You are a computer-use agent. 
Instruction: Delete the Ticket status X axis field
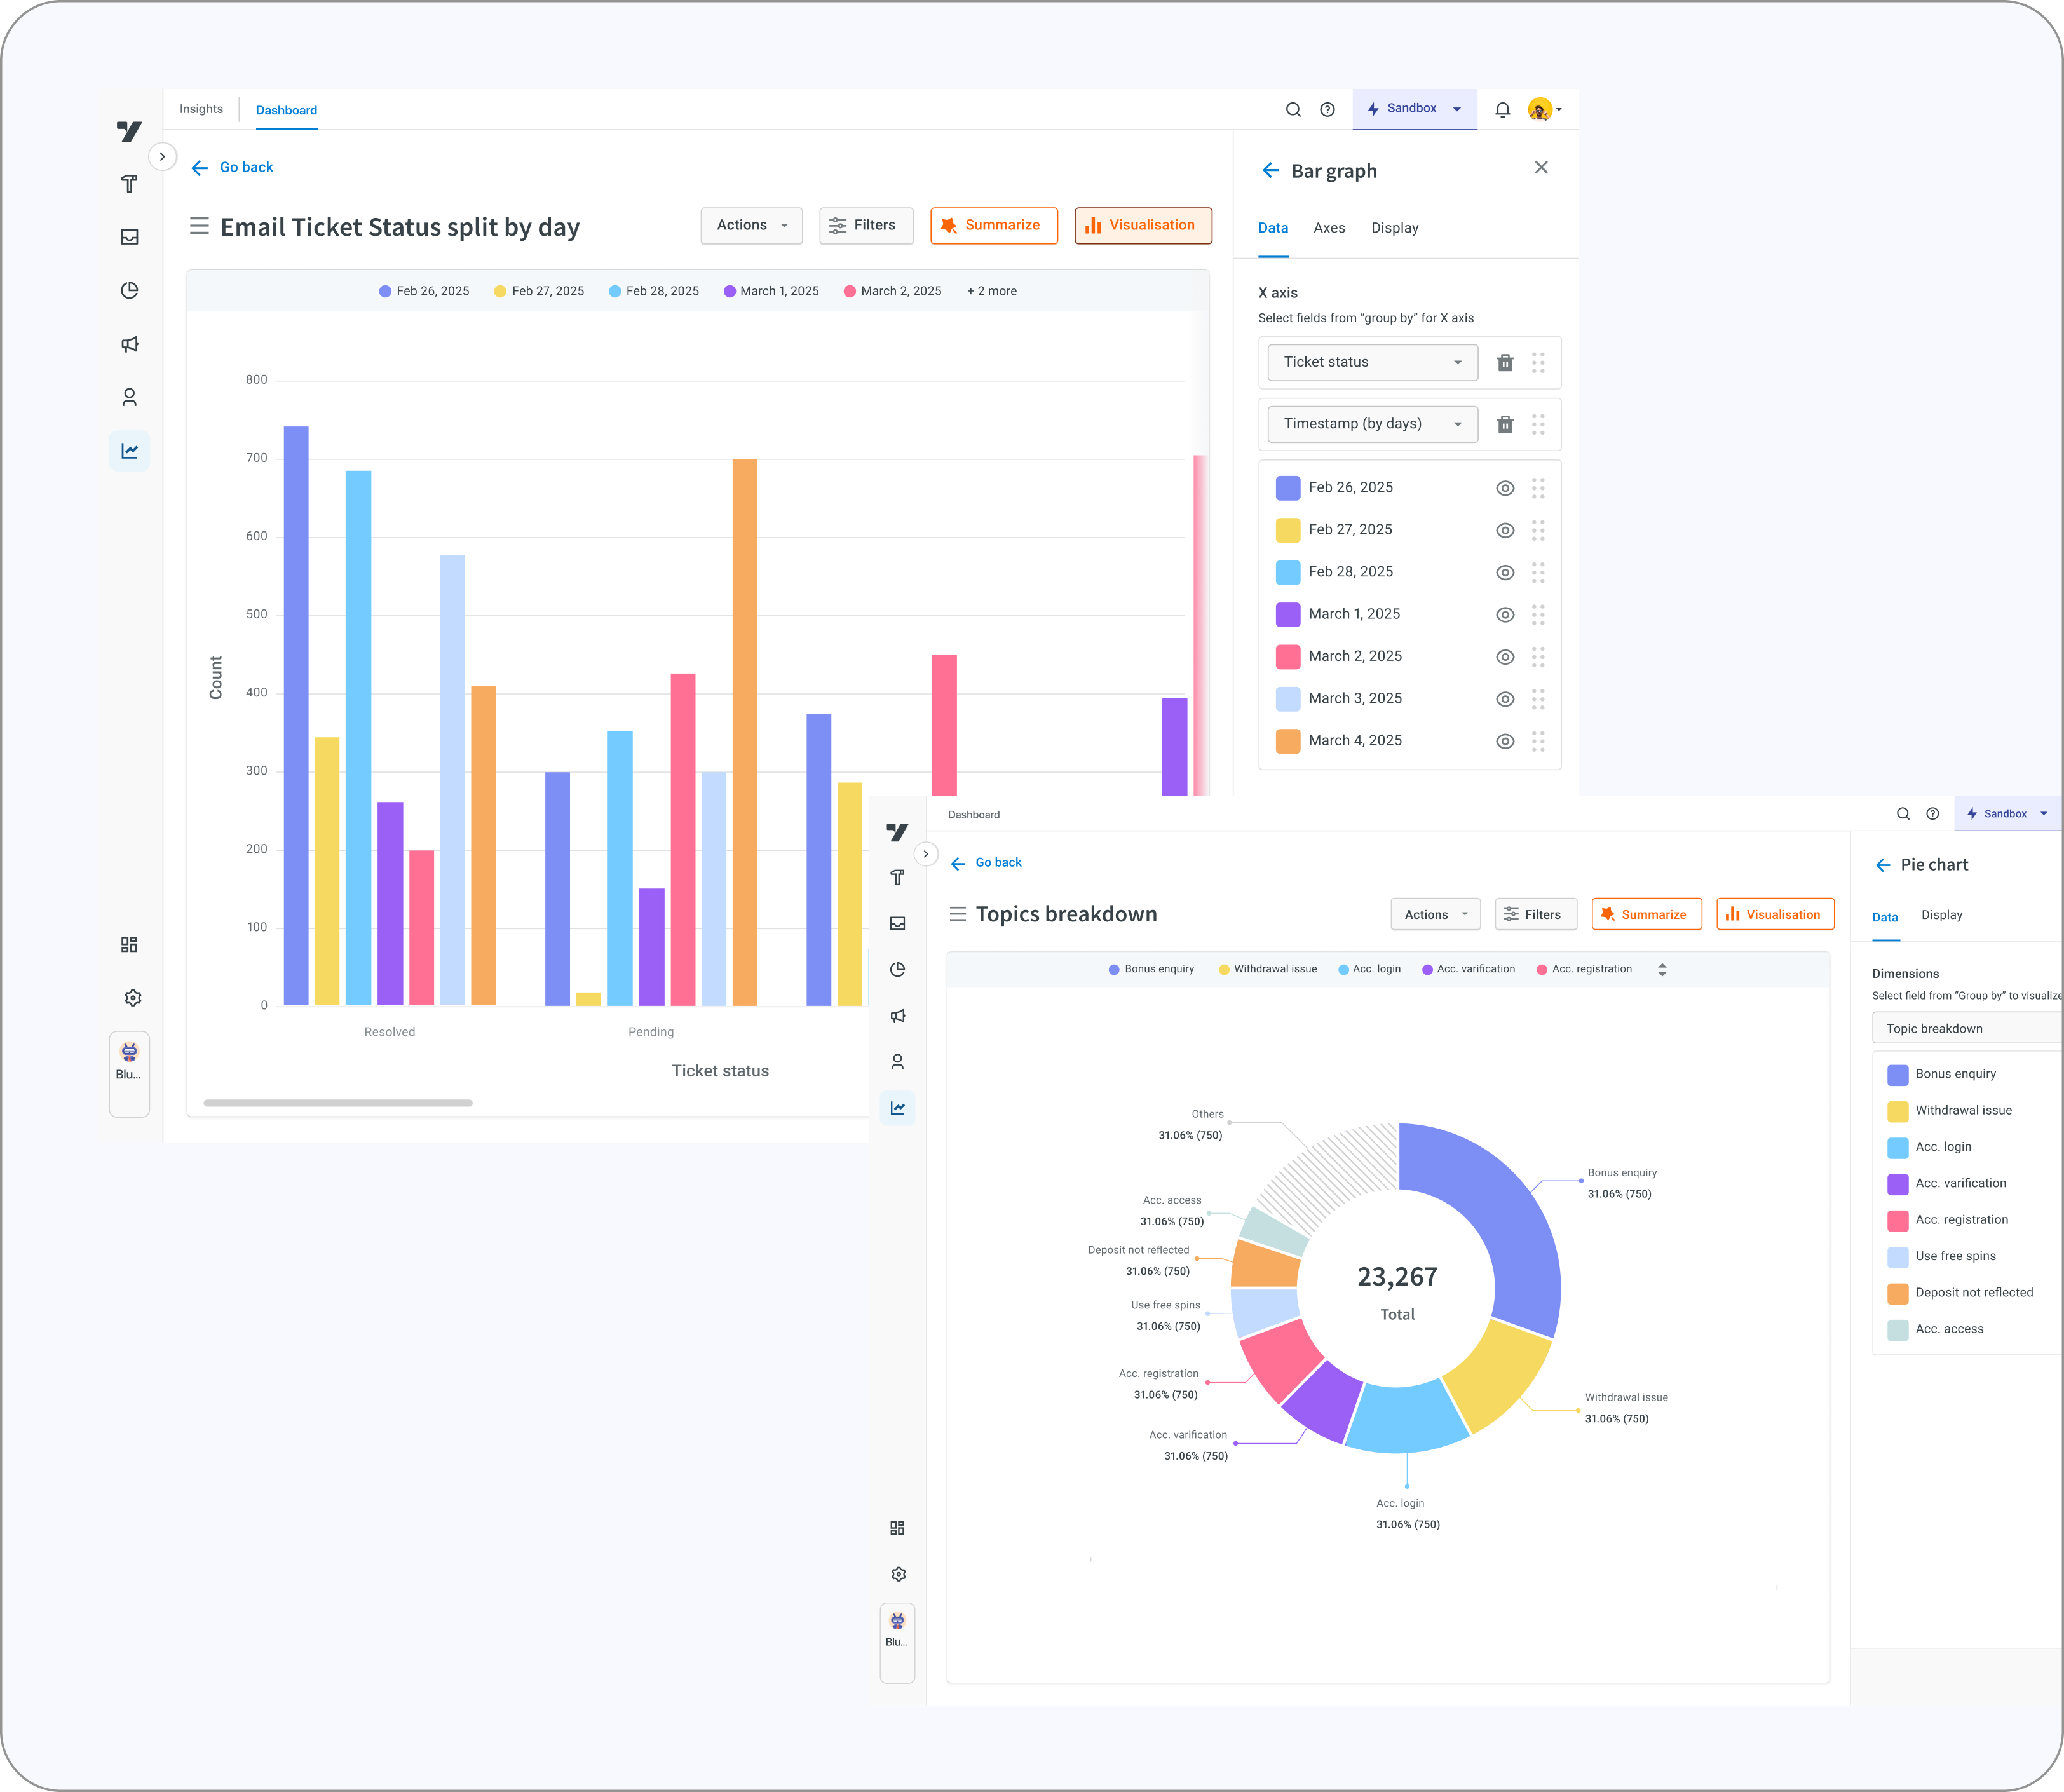click(1505, 363)
